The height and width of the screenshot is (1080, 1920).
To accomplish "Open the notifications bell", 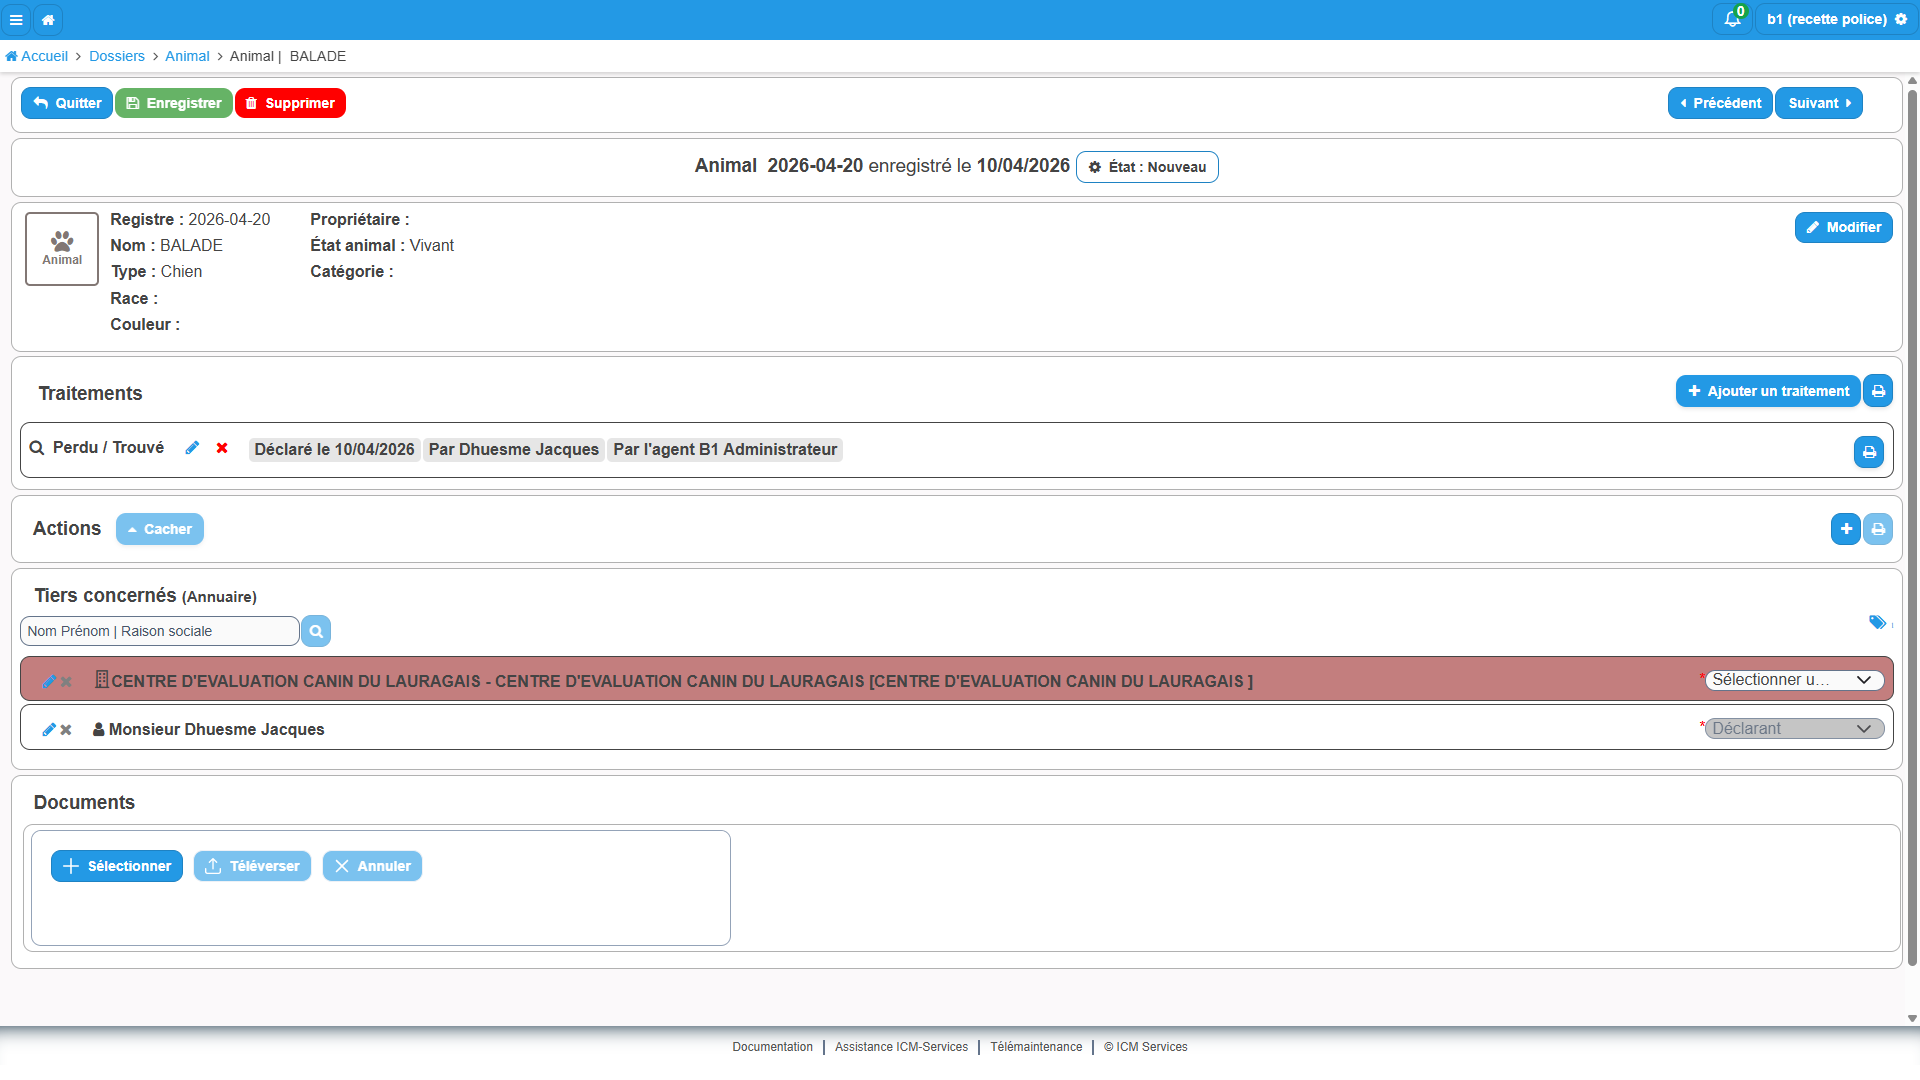I will coord(1733,19).
